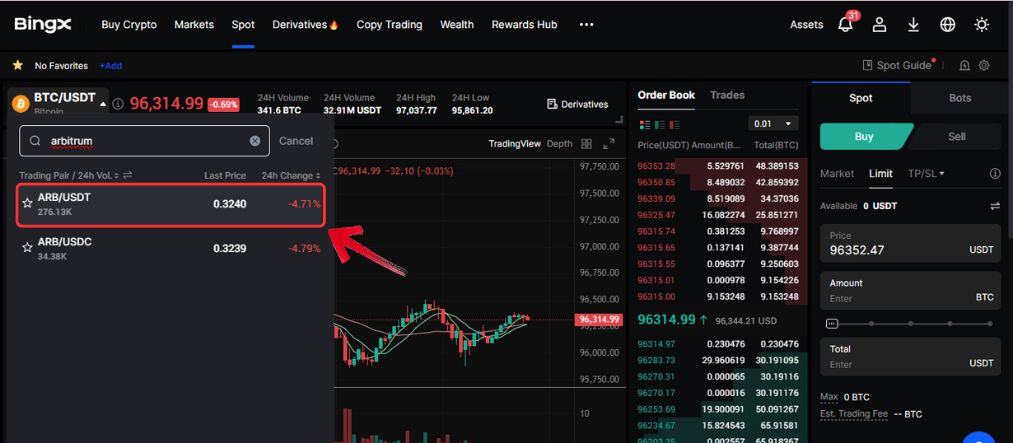Click the Sell button
The image size is (1013, 443).
956,136
